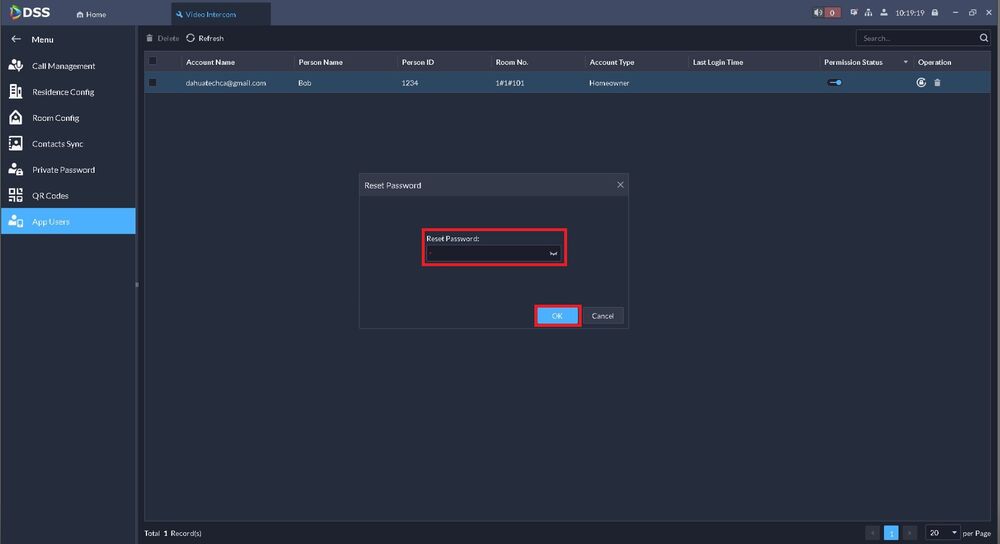Click the lock icon beside the clock
The width and height of the screenshot is (1000, 544).
[x=934, y=13]
